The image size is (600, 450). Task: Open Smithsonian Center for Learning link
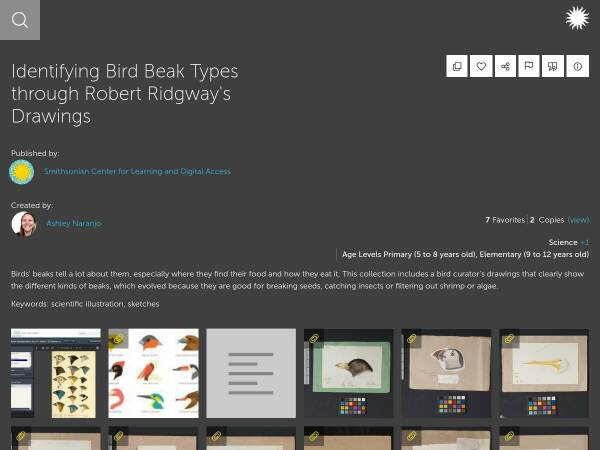point(137,171)
